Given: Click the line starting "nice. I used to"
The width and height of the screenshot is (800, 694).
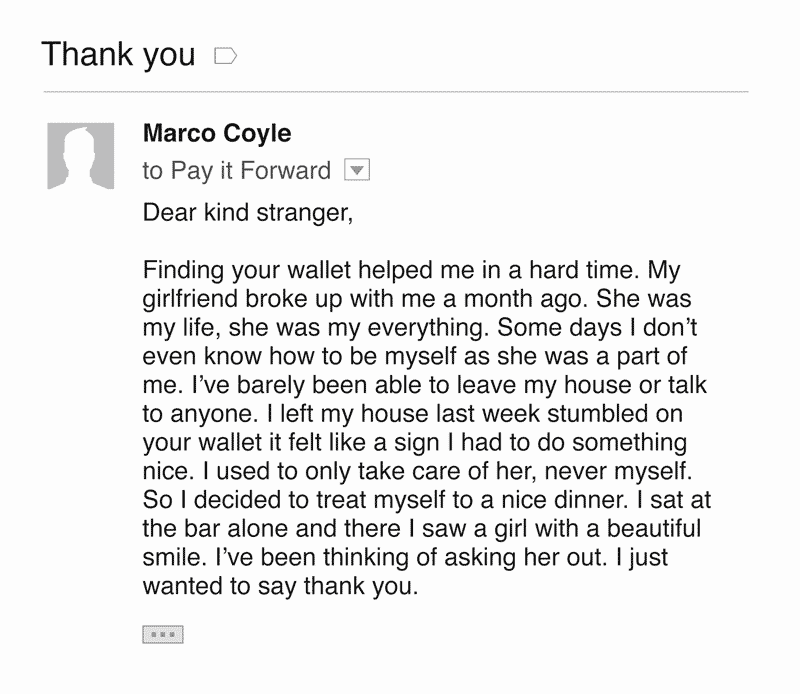Looking at the screenshot, I should pyautogui.click(x=414, y=471).
